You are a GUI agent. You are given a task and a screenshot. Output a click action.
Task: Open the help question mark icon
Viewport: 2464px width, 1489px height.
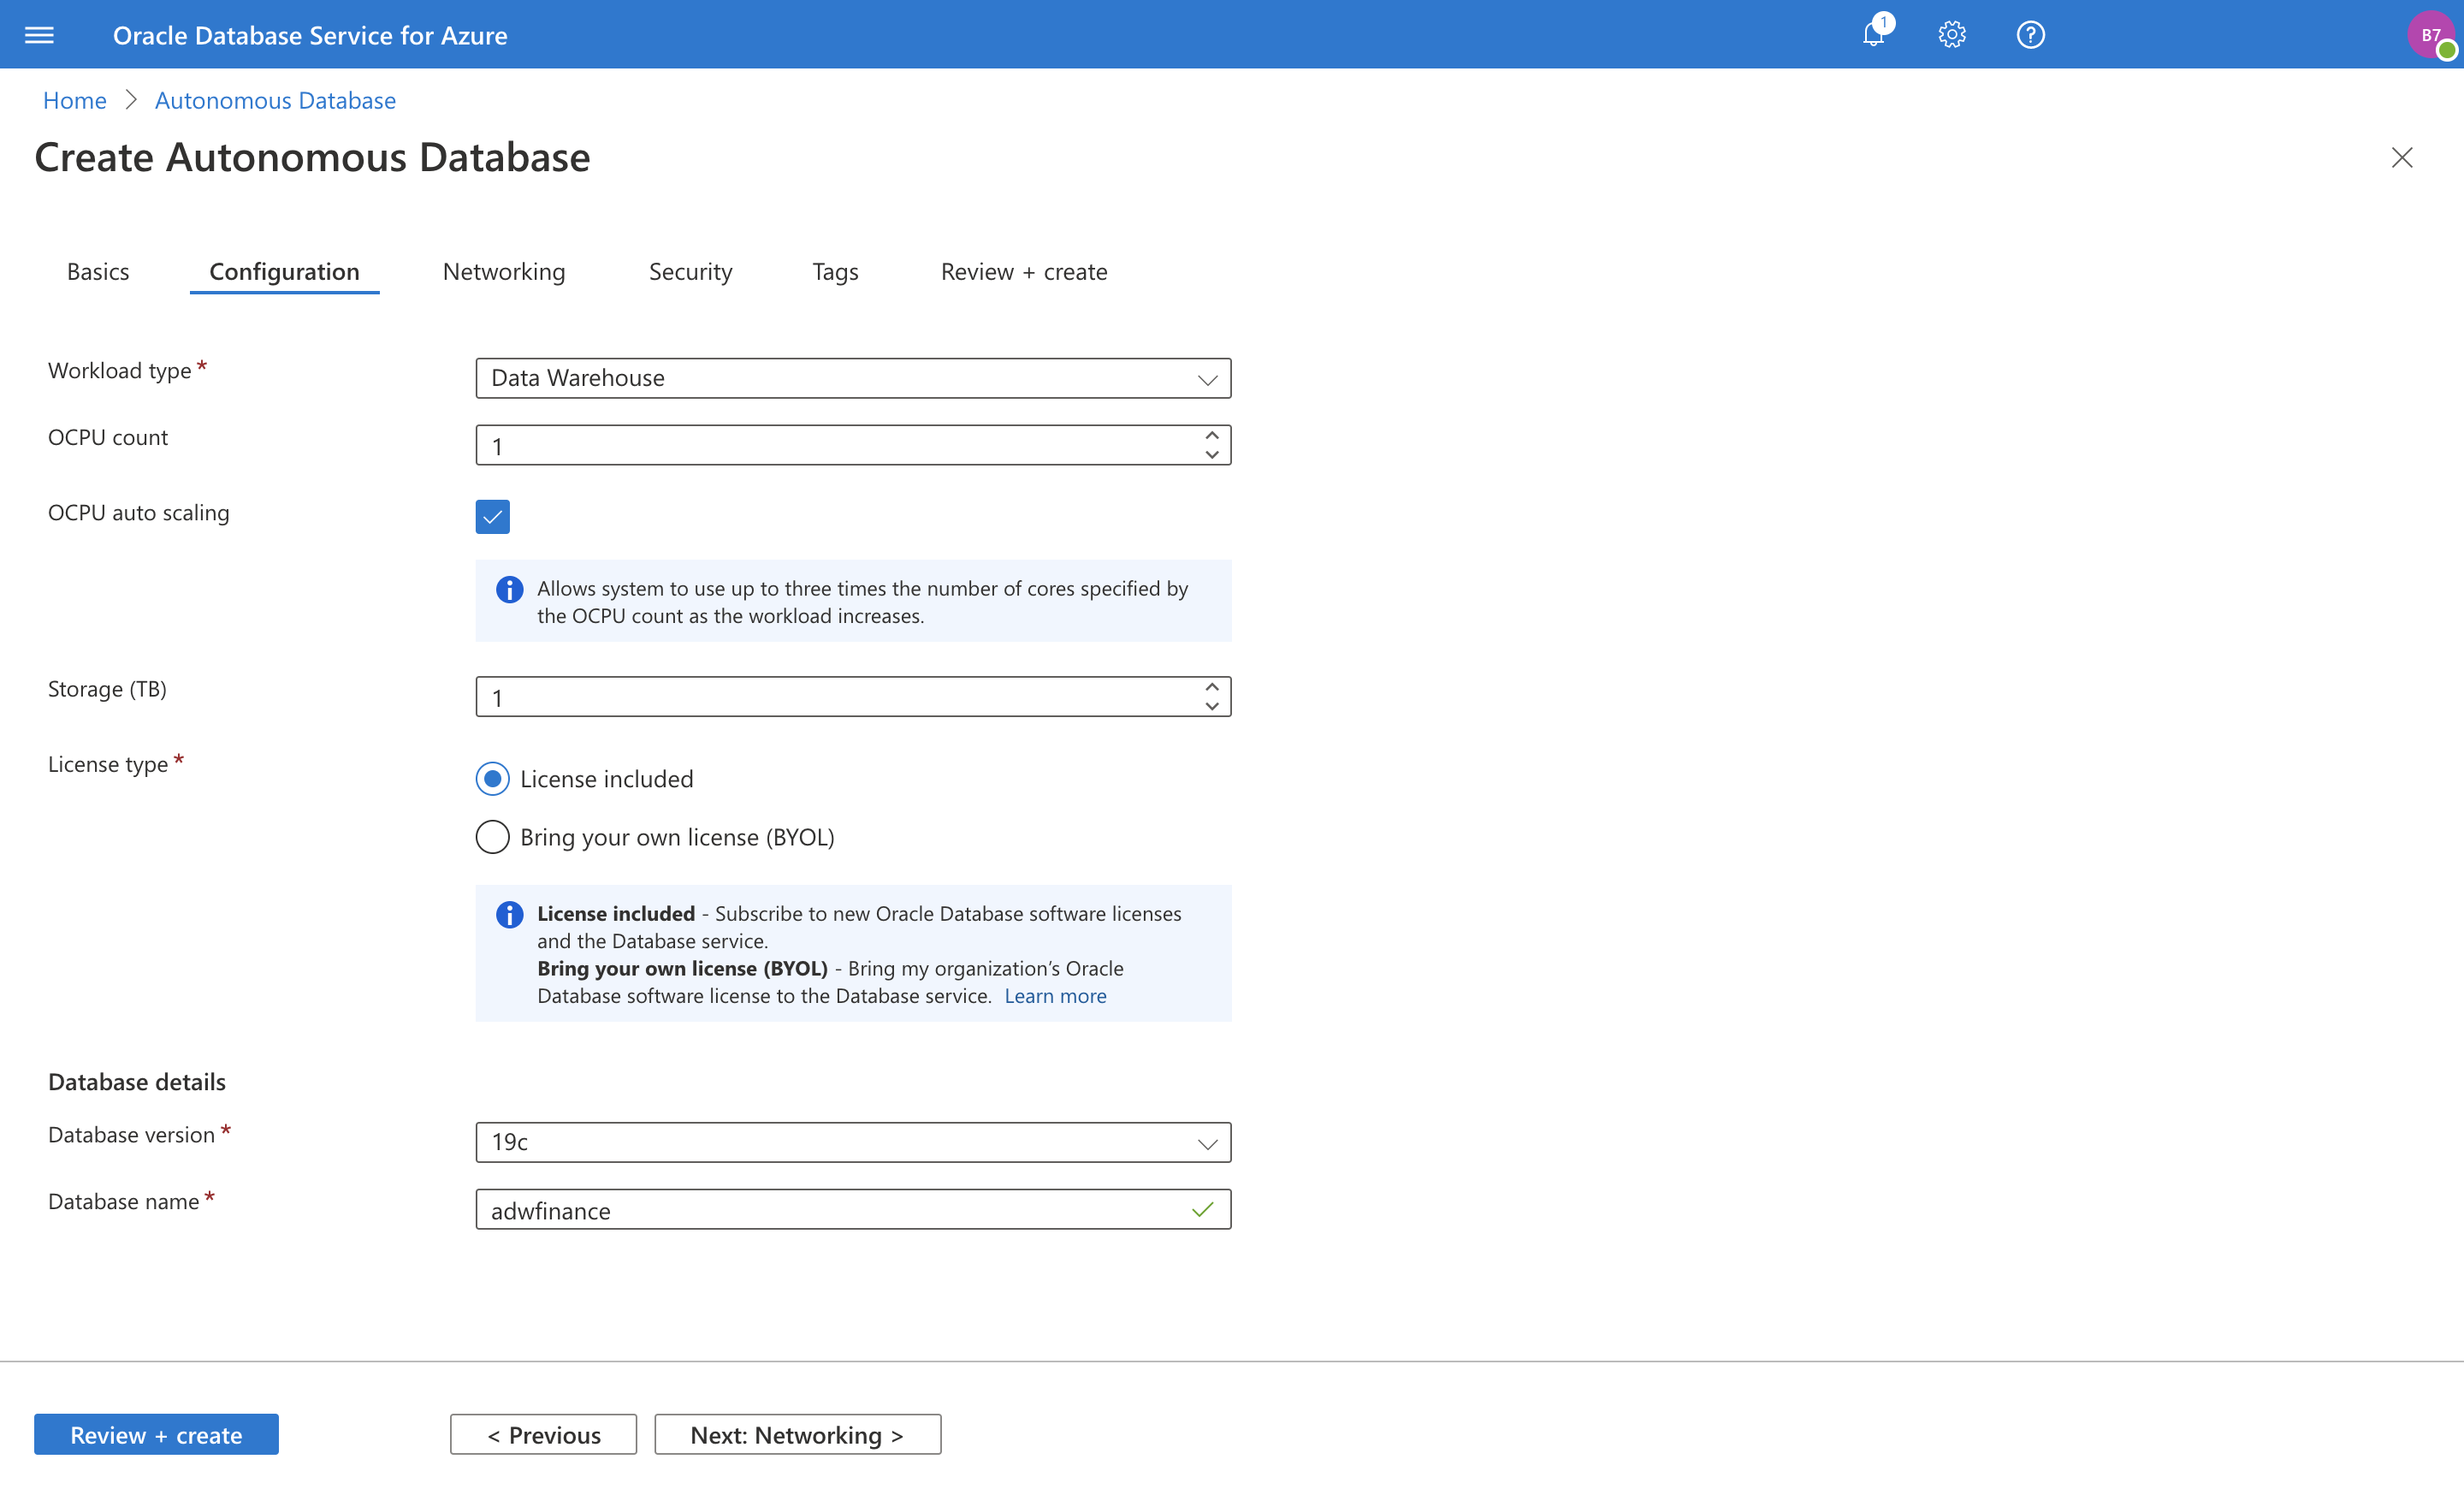point(2030,35)
